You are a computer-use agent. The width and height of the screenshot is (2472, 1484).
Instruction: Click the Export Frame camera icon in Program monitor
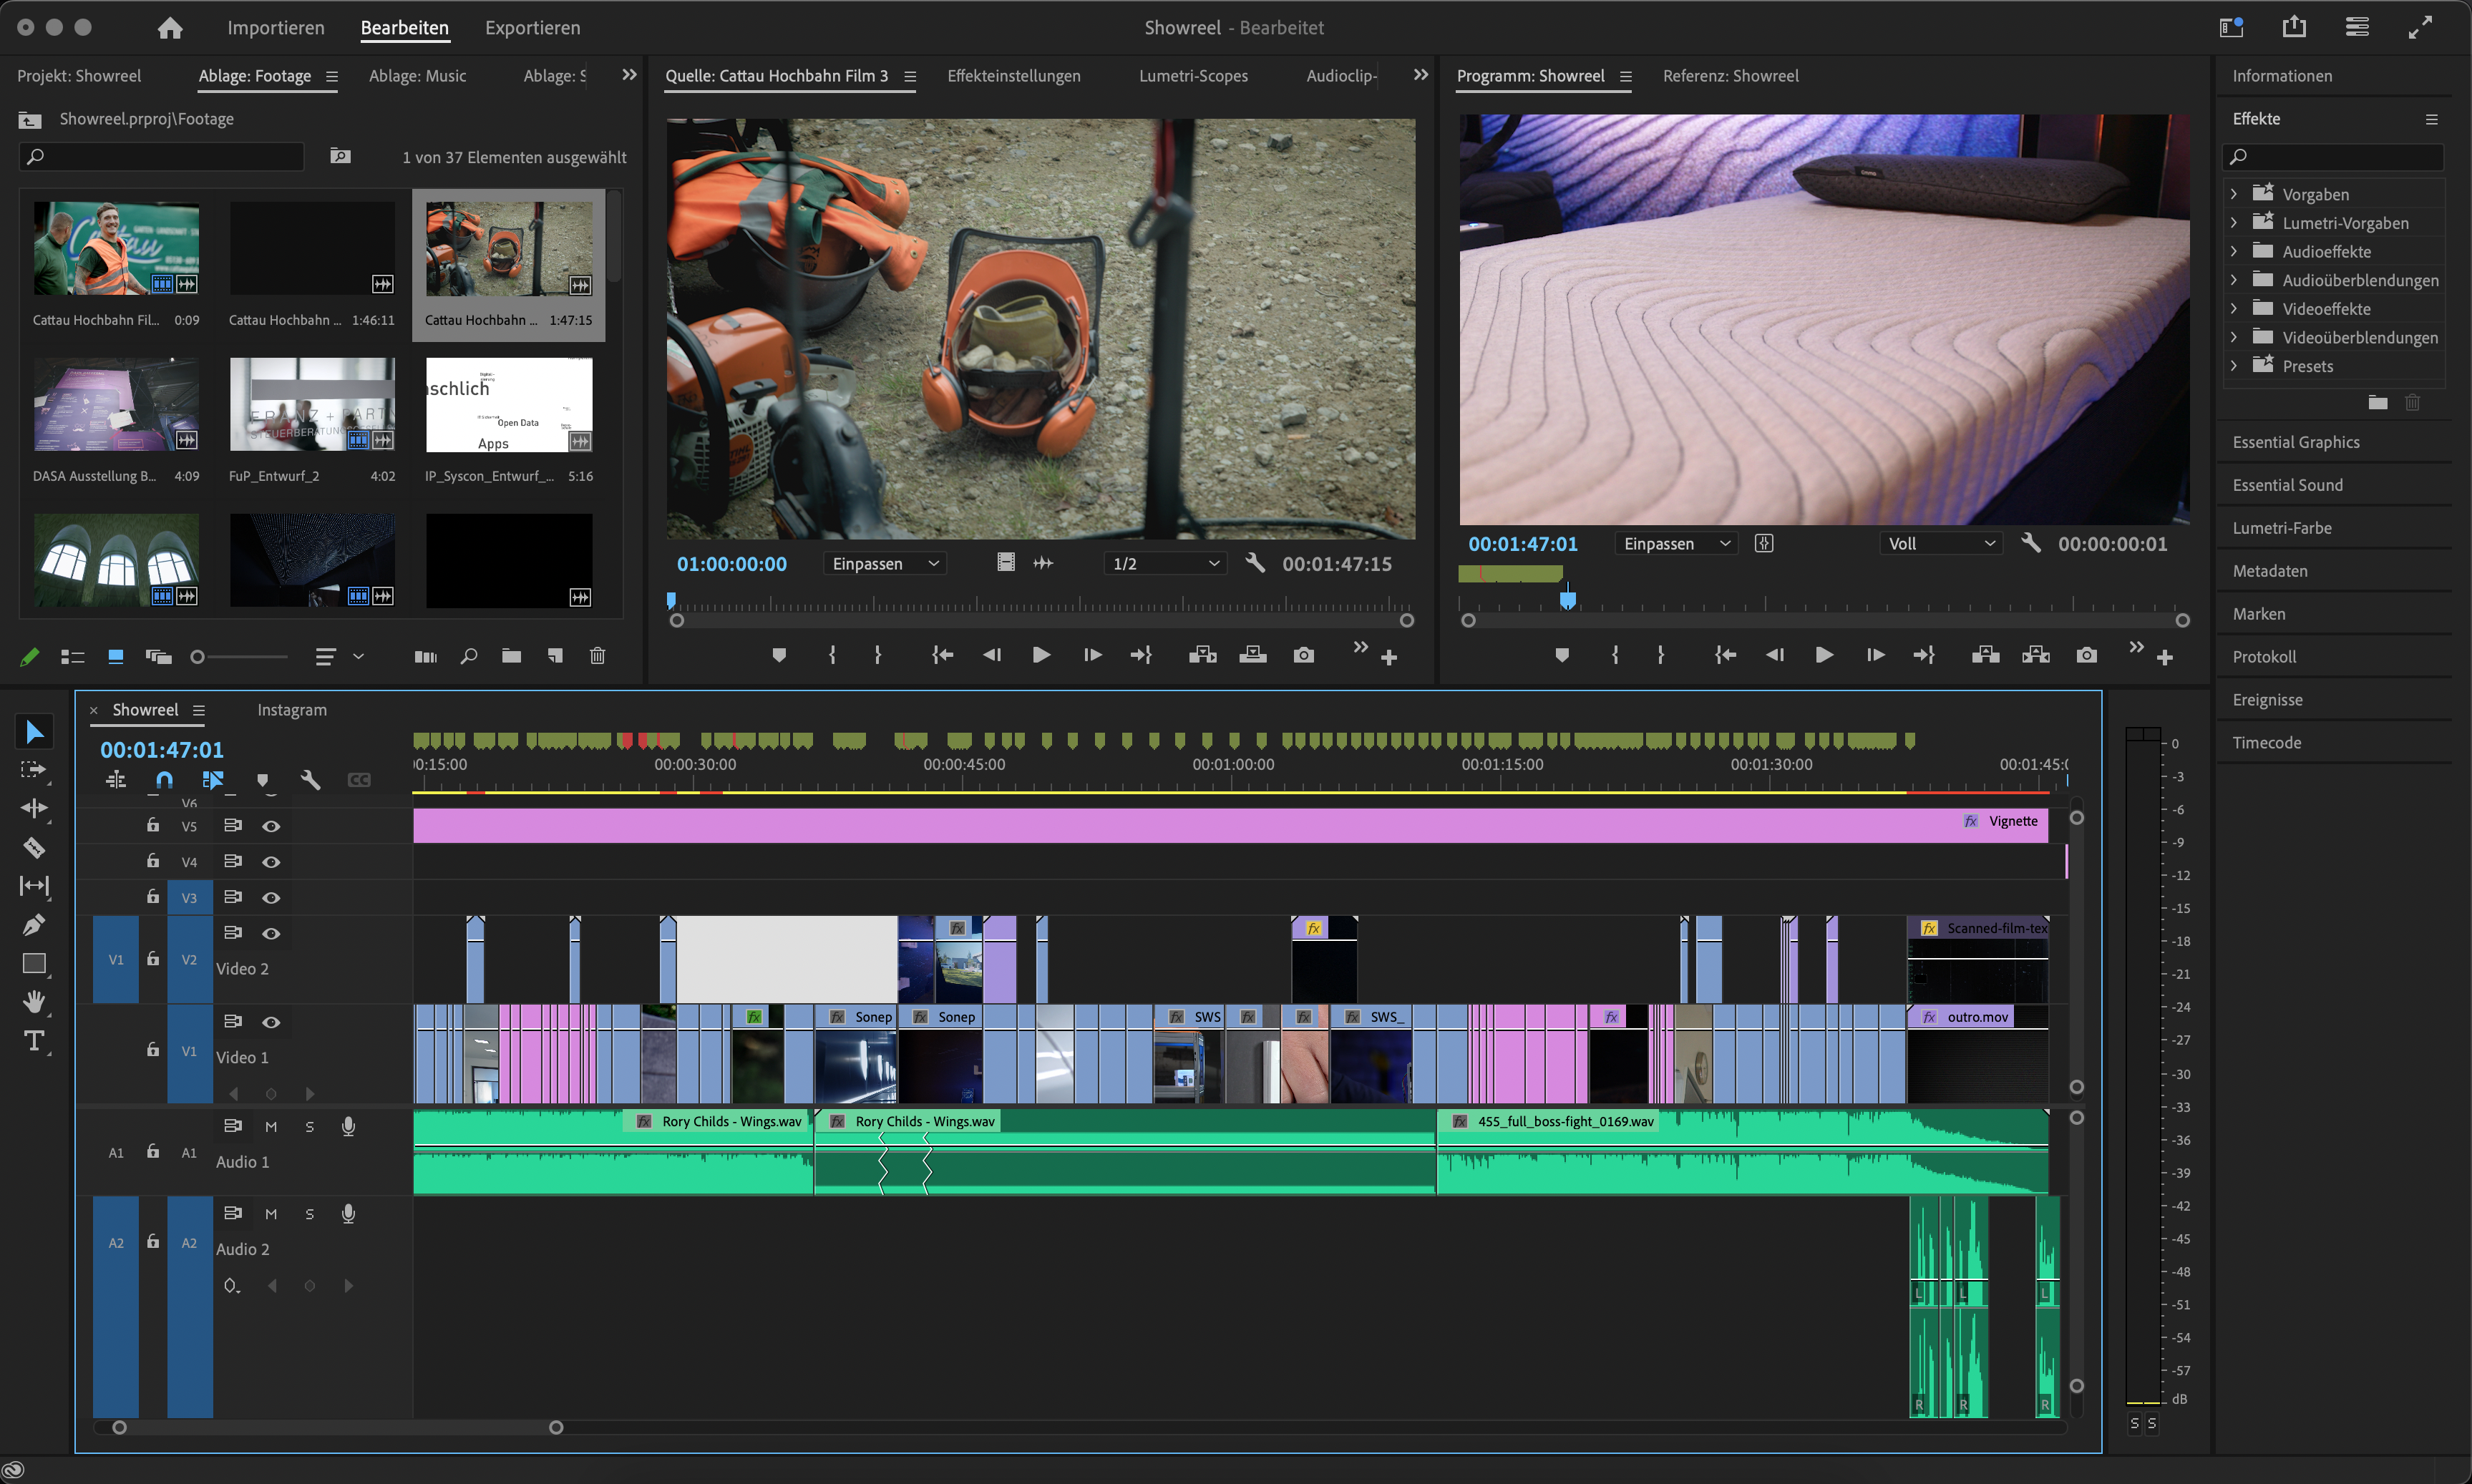coord(2086,655)
